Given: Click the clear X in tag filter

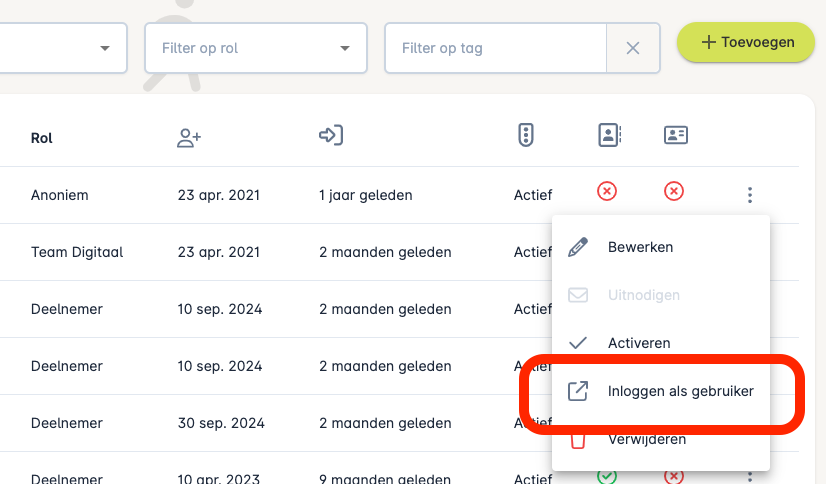Looking at the screenshot, I should tap(633, 48).
